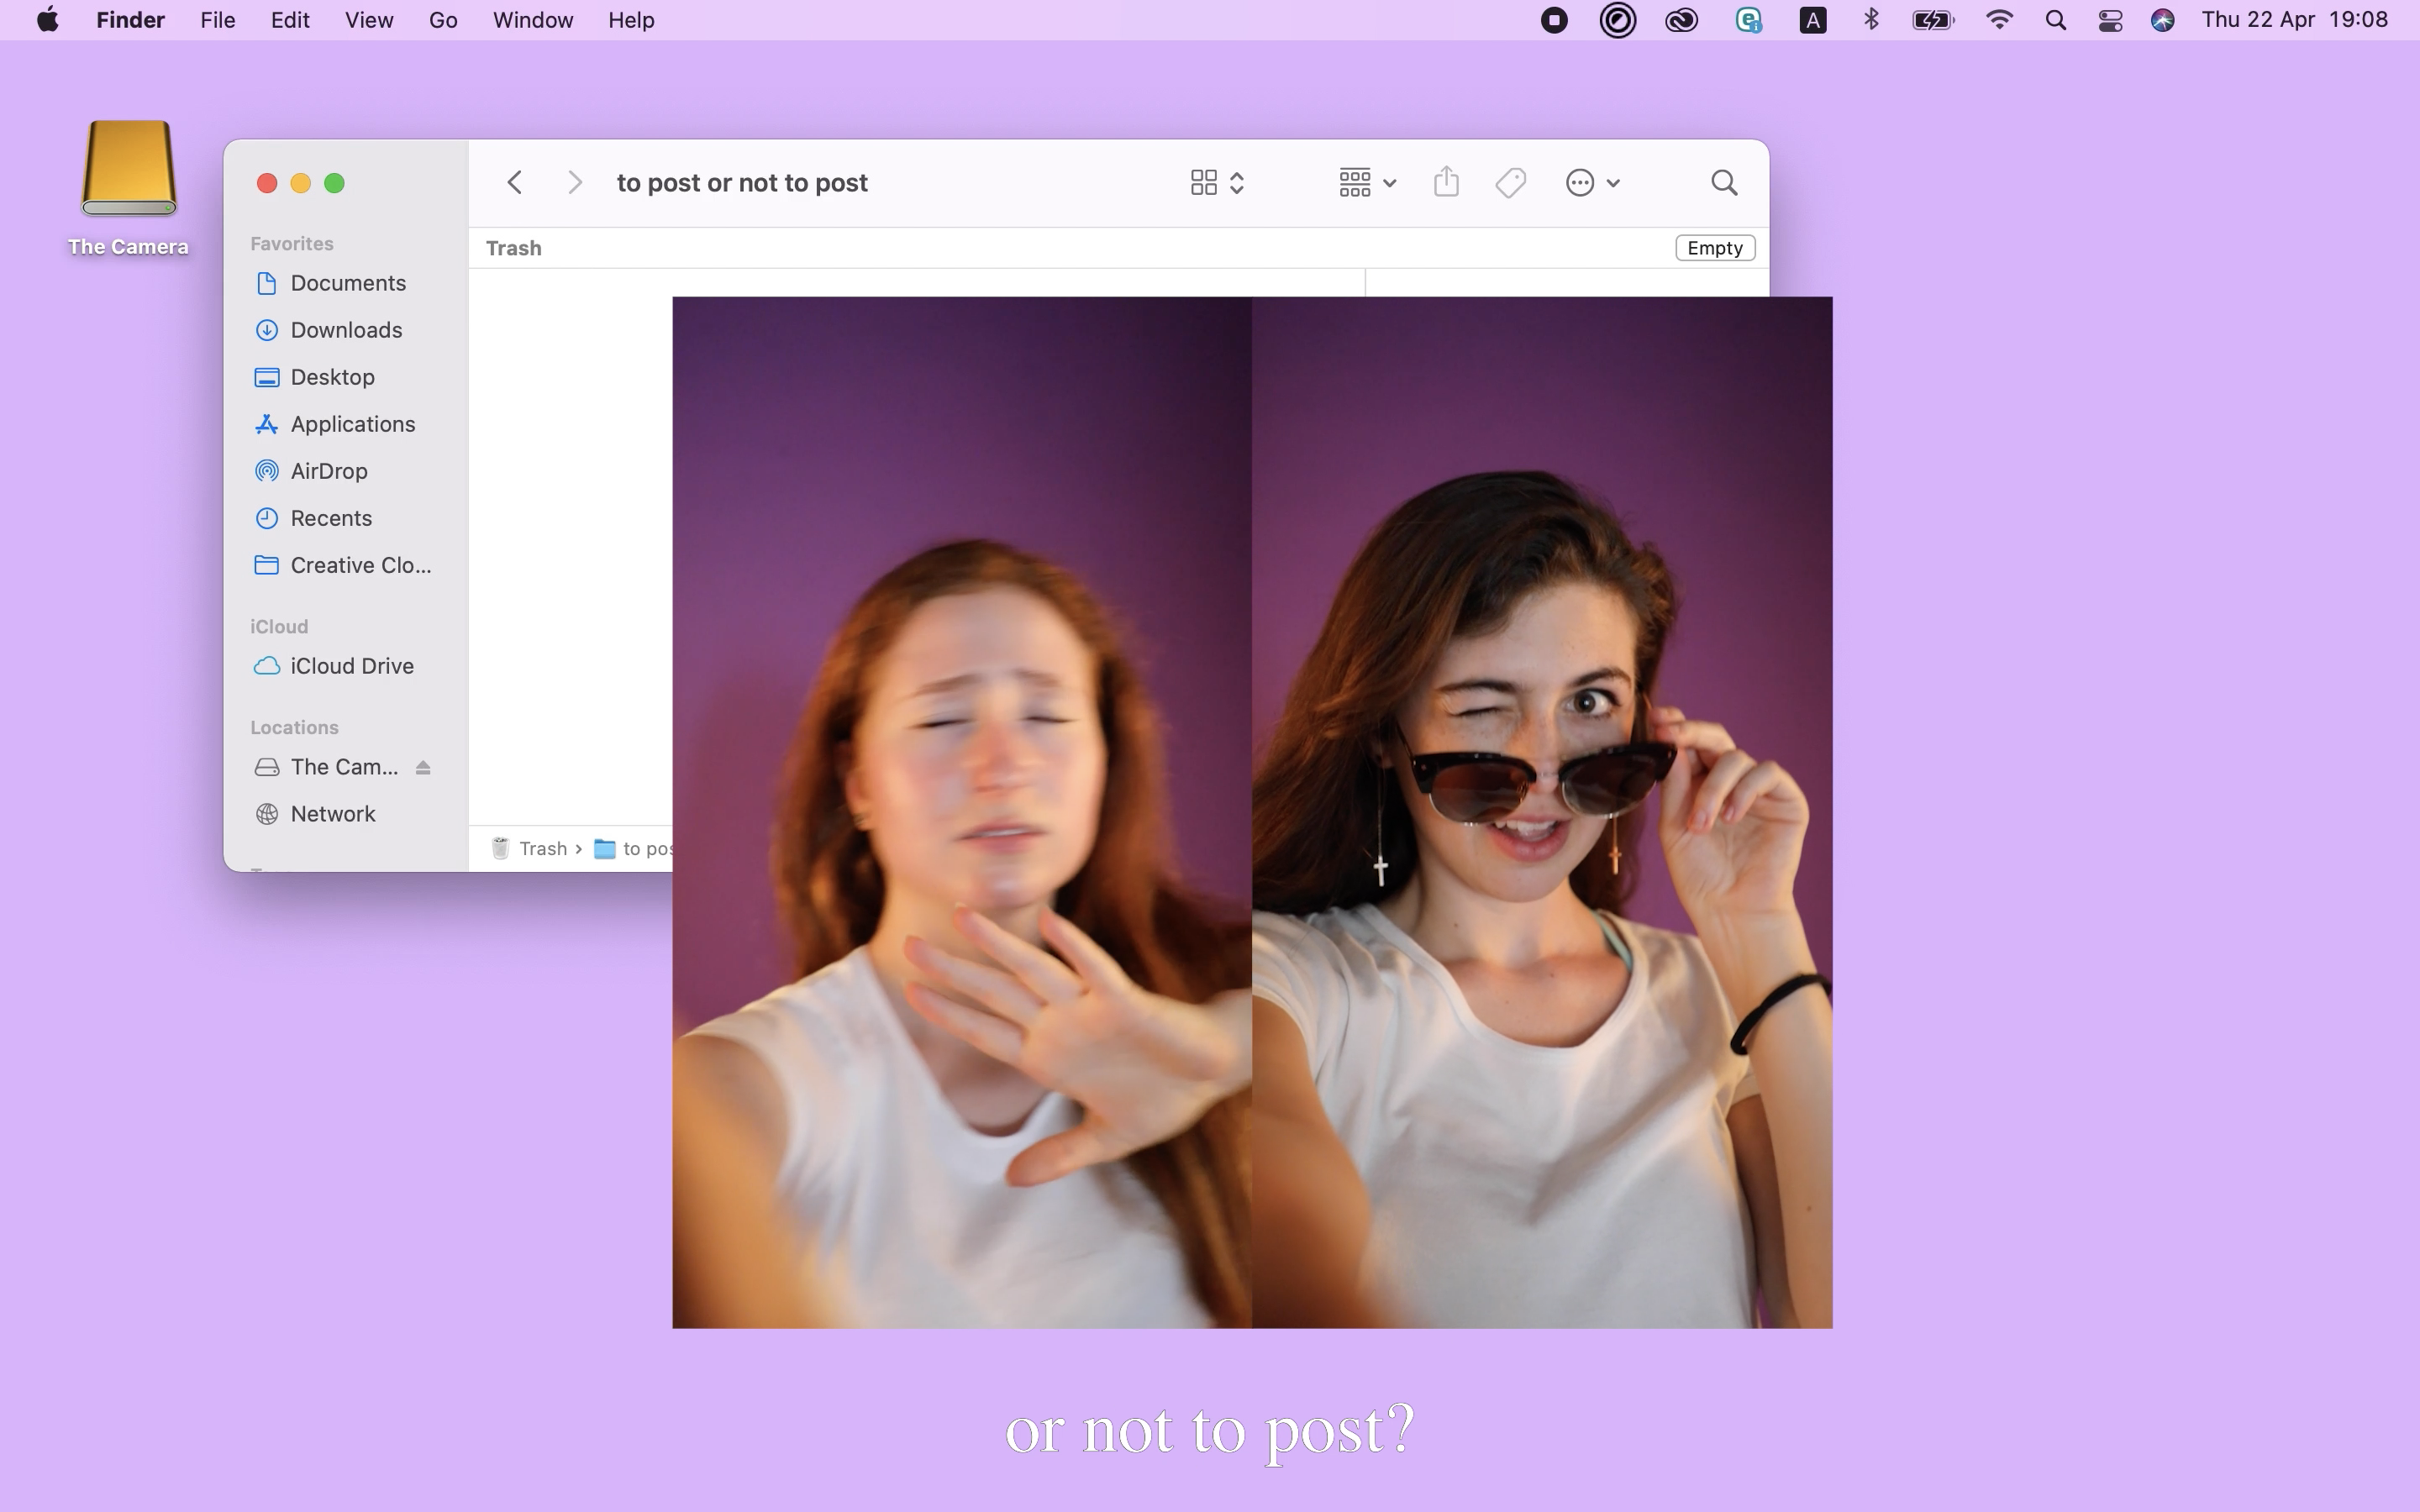Minimize the Finder window
Image resolution: width=2420 pixels, height=1512 pixels.
click(301, 183)
